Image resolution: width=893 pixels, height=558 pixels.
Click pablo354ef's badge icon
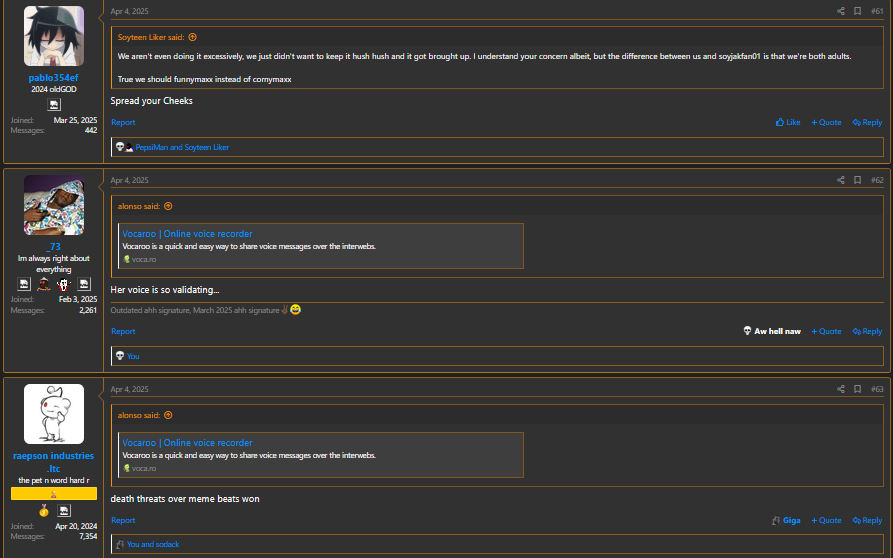[54, 105]
